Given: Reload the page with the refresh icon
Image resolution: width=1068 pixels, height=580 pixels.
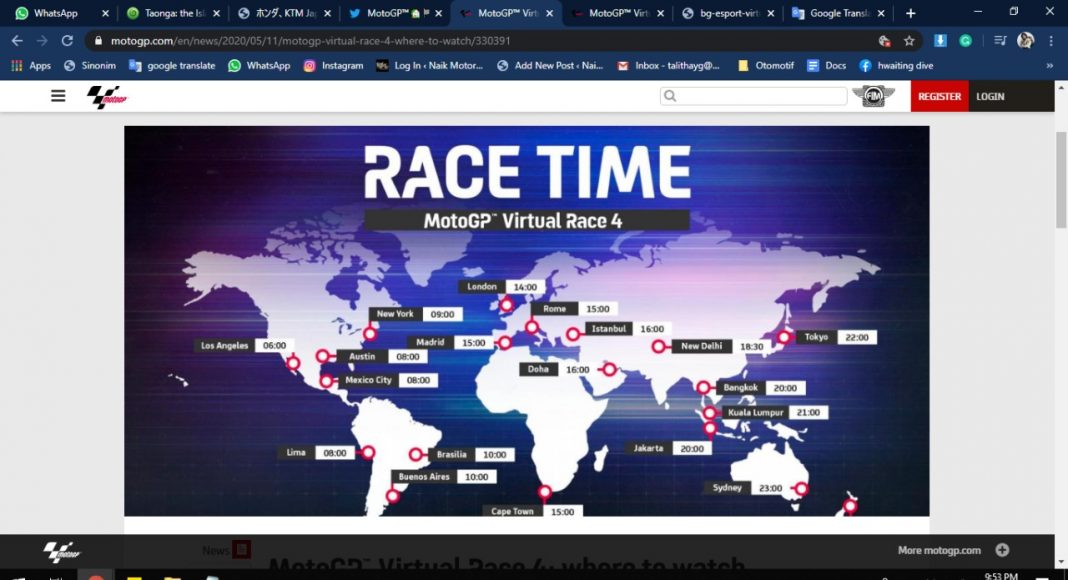Looking at the screenshot, I should (67, 41).
